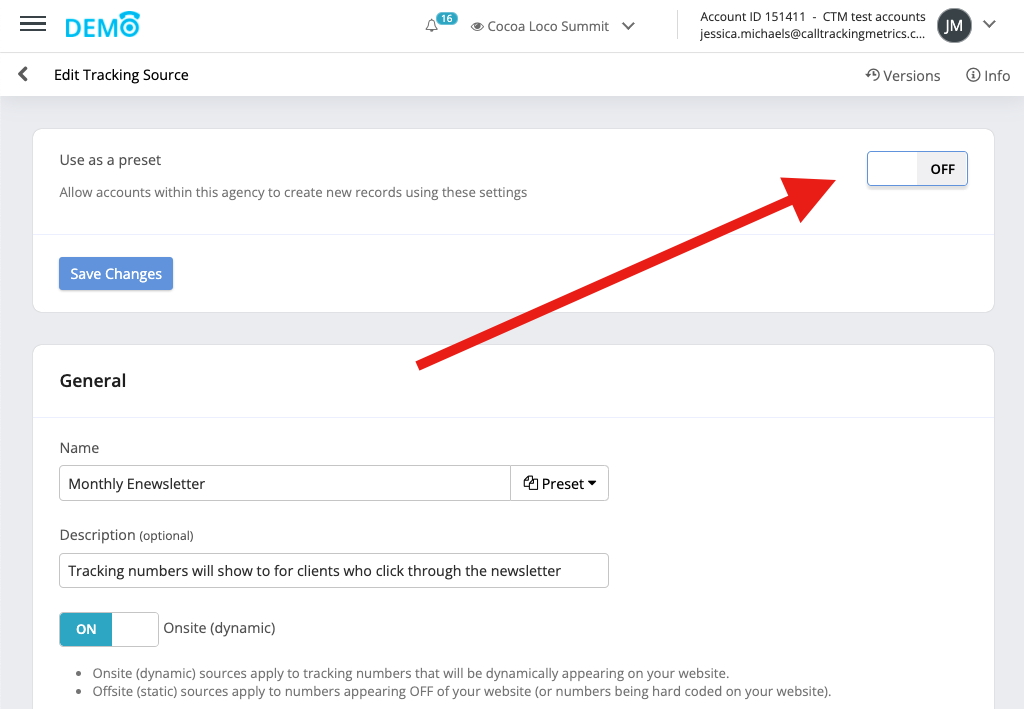
Task: Click the Edit Tracking Source page title
Action: (x=121, y=75)
